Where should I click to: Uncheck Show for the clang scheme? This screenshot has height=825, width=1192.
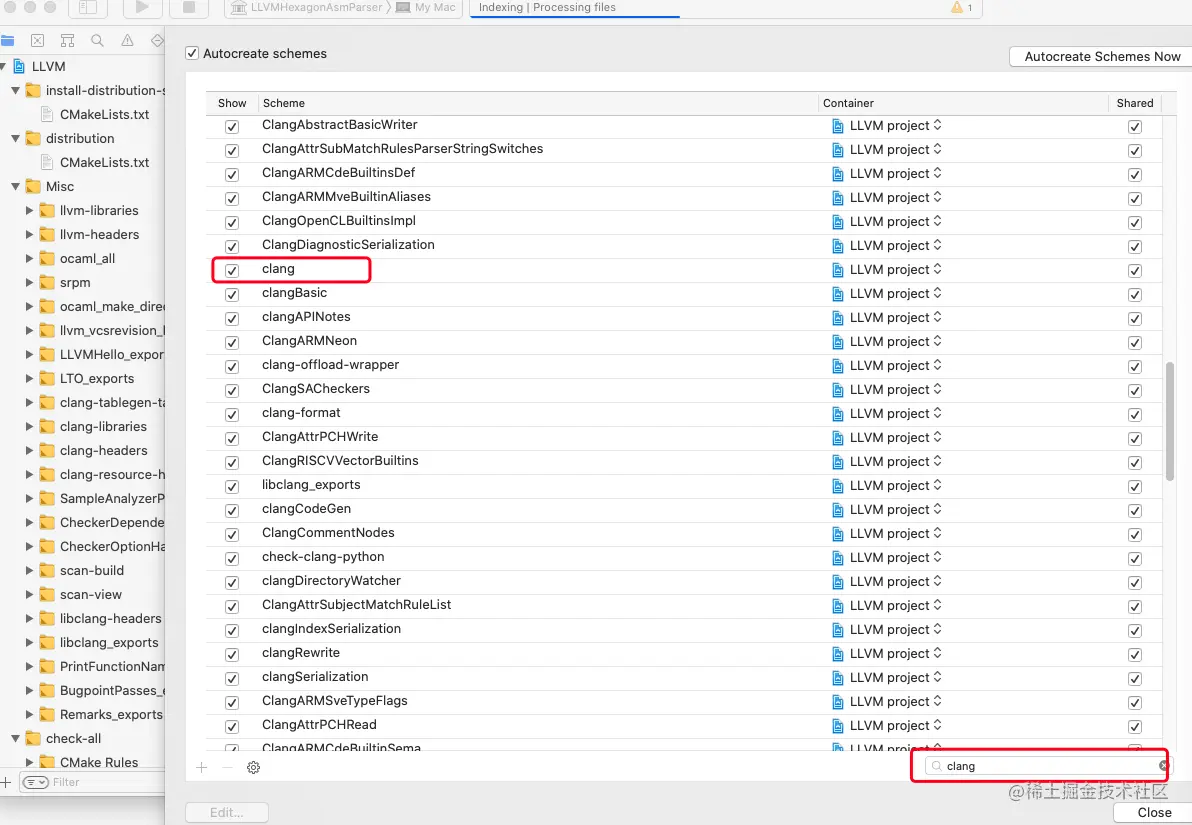coord(232,271)
